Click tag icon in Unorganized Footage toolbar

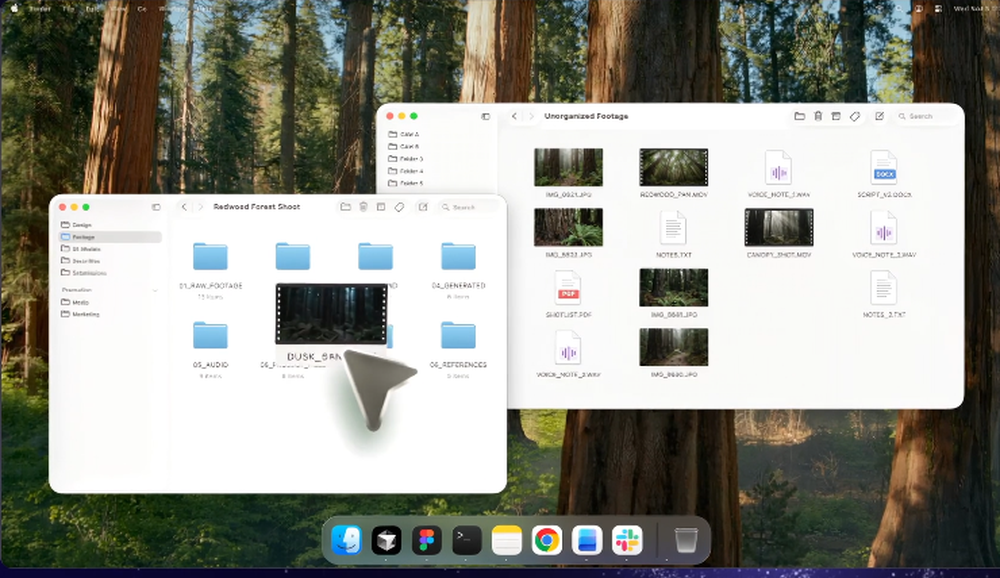coord(855,116)
